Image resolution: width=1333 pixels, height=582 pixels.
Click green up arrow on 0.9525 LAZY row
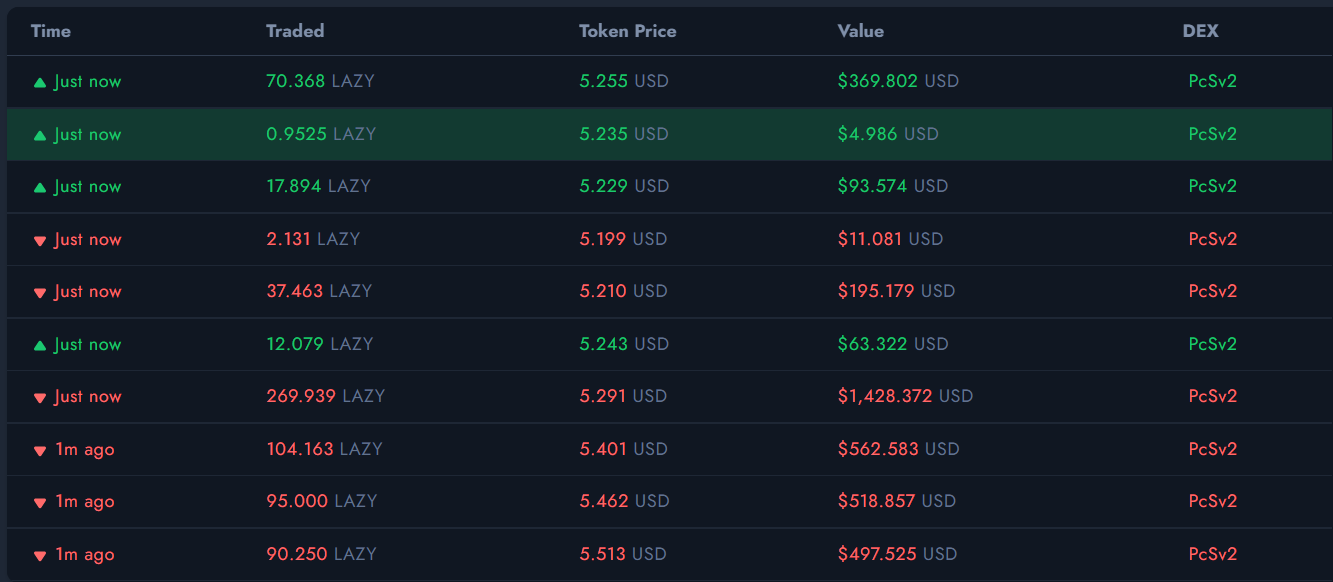(40, 135)
